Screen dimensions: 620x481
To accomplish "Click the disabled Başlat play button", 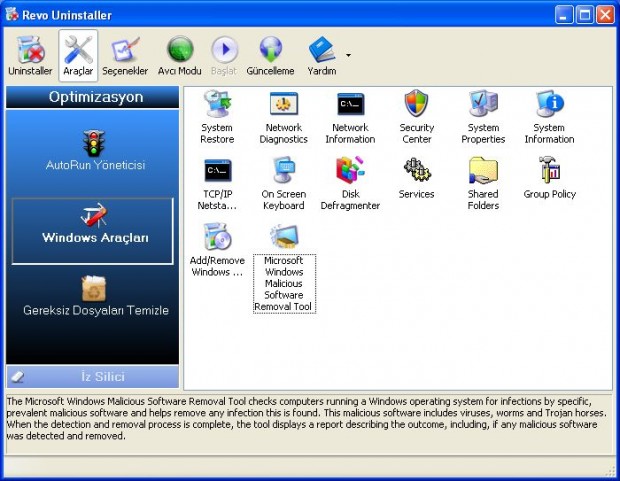I will pyautogui.click(x=224, y=56).
